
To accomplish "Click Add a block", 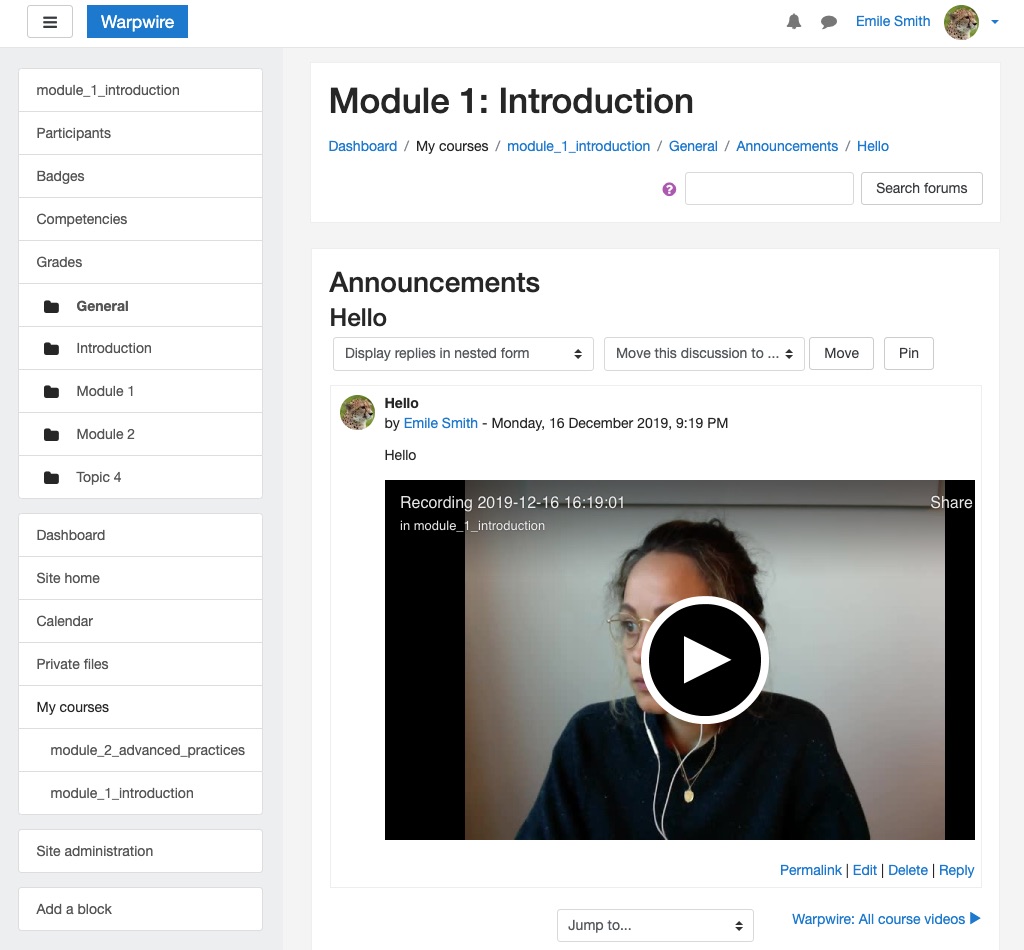I will [x=140, y=909].
